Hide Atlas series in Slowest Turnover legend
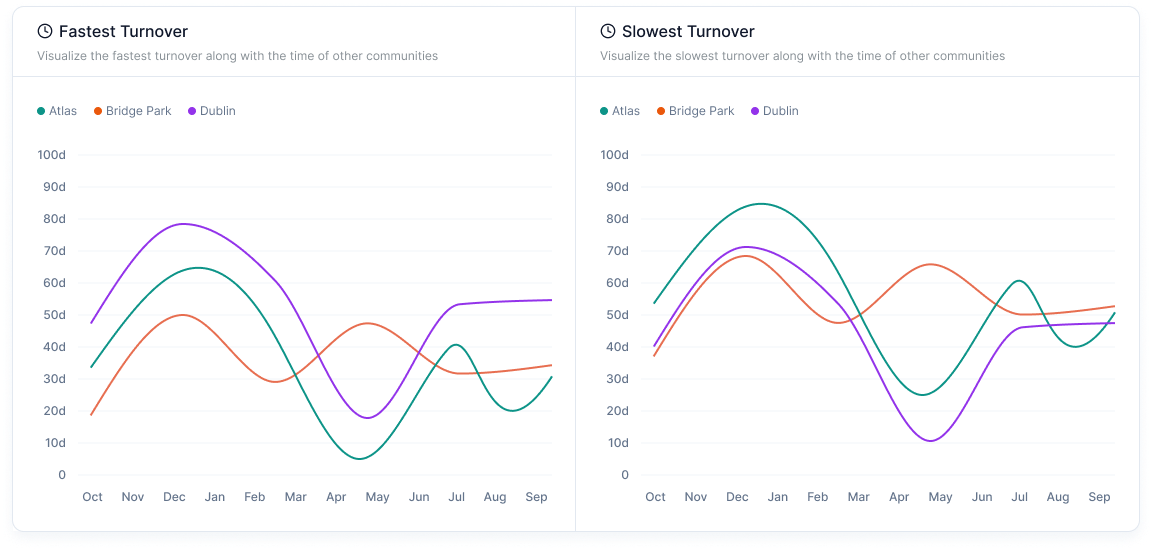The width and height of the screenshot is (1152, 550). tap(625, 111)
